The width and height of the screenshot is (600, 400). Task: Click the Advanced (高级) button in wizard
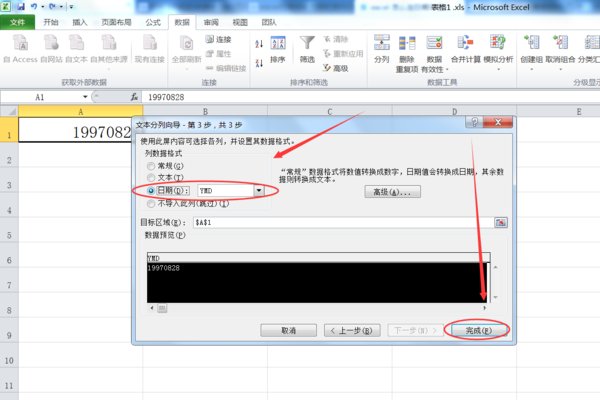[x=393, y=192]
